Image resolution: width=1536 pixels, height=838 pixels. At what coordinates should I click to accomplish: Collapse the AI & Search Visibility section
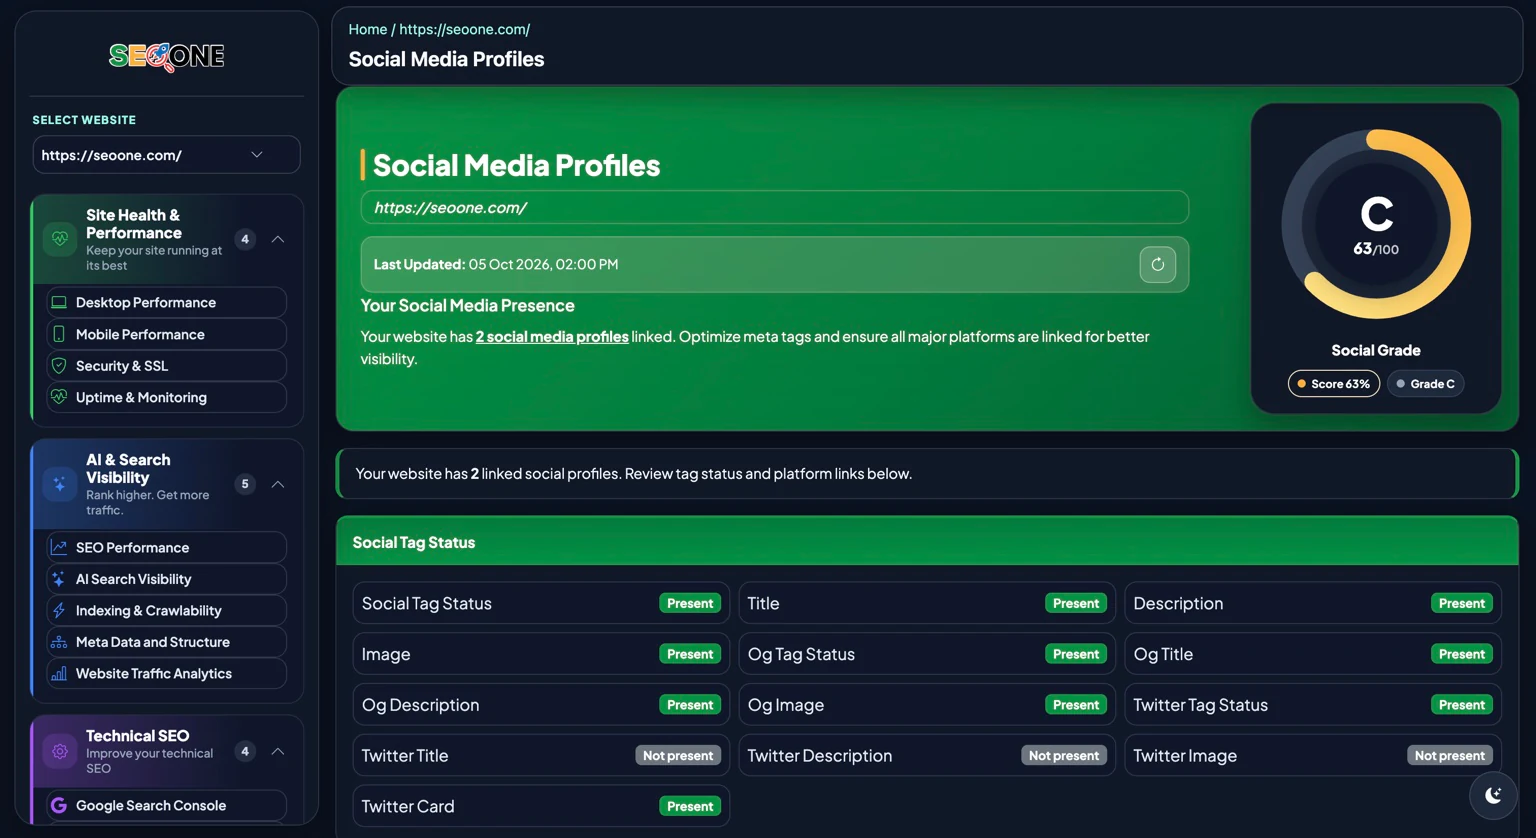pos(278,484)
